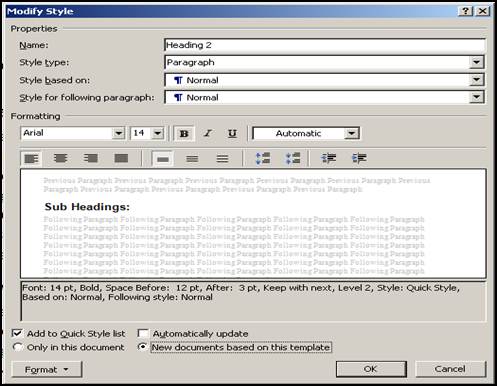Viewport: 497px width, 386px height.
Task: Set double line spacing
Action: pyautogui.click(x=222, y=159)
